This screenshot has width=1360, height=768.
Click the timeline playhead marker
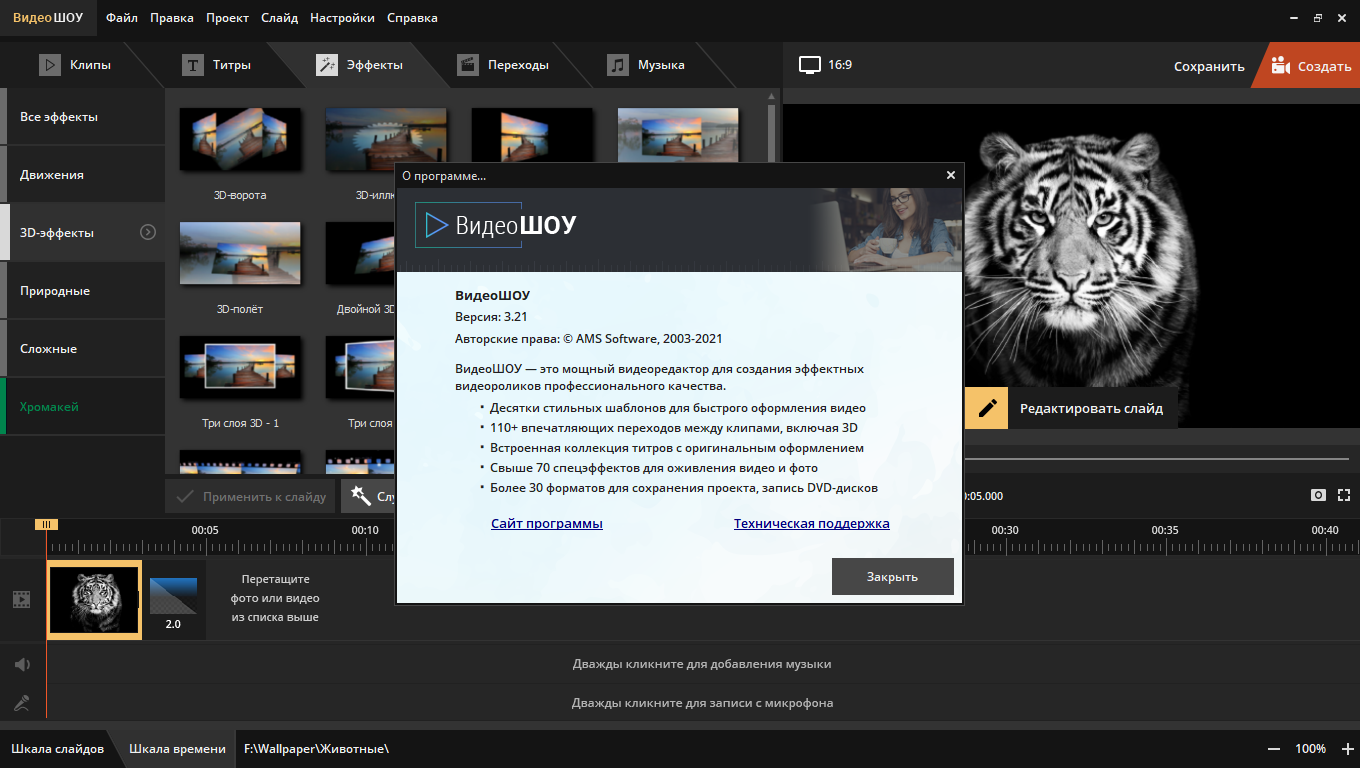point(45,524)
